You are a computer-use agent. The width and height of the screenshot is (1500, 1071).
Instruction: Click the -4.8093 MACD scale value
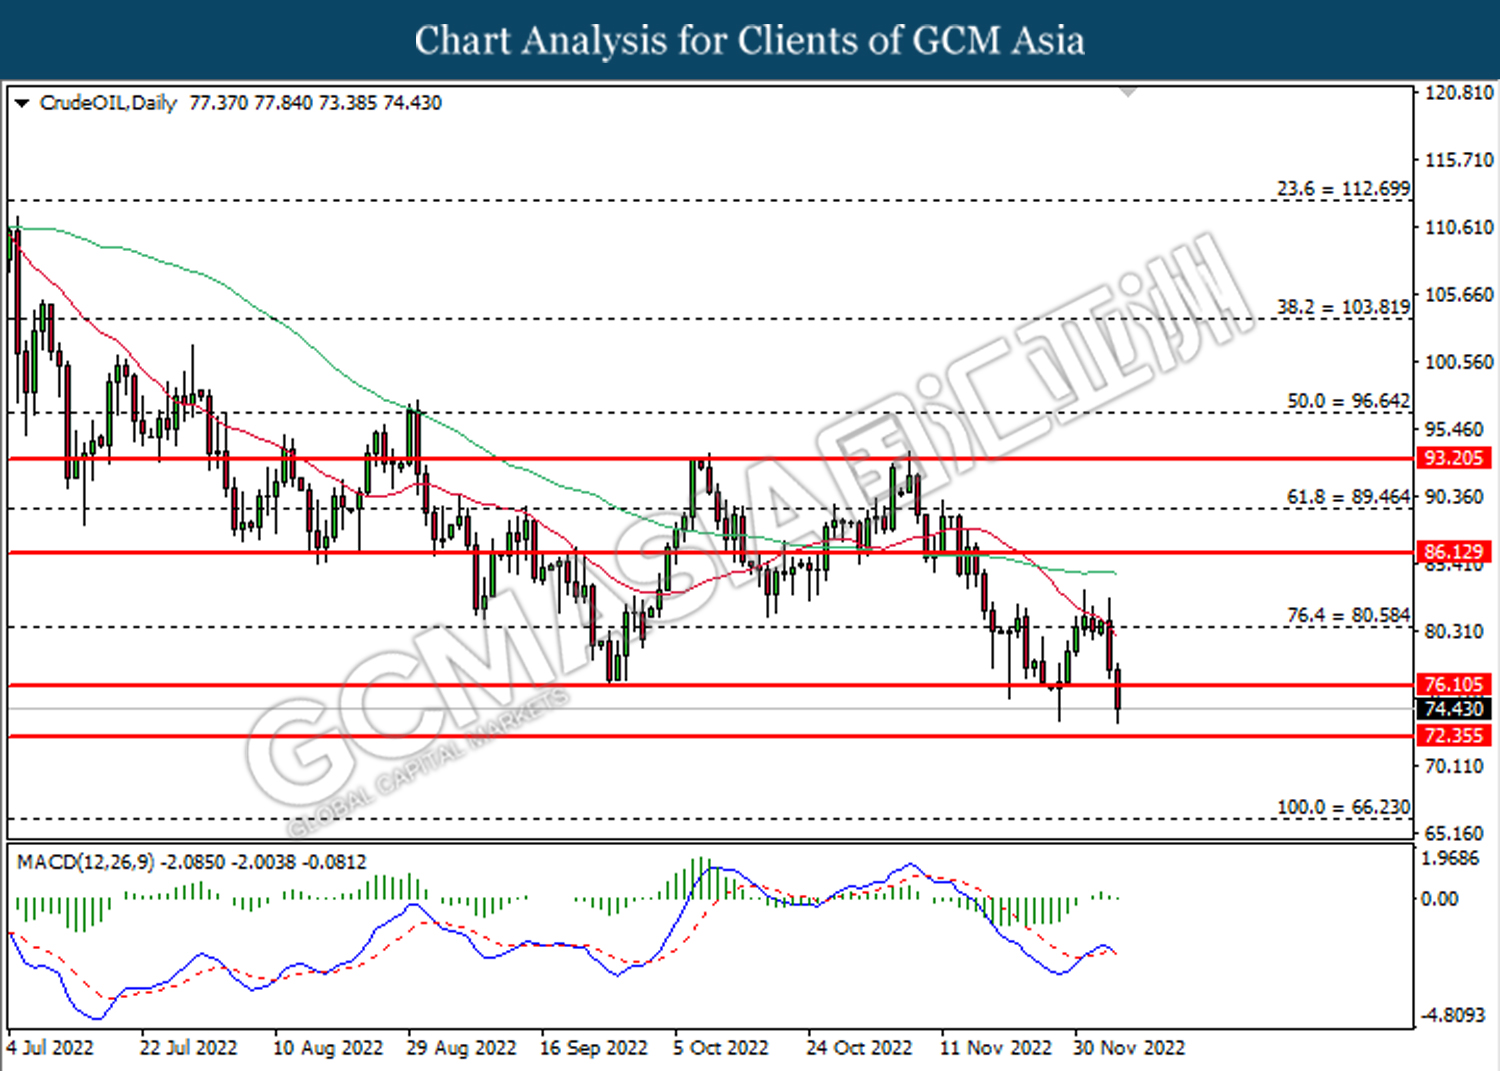tap(1453, 1015)
